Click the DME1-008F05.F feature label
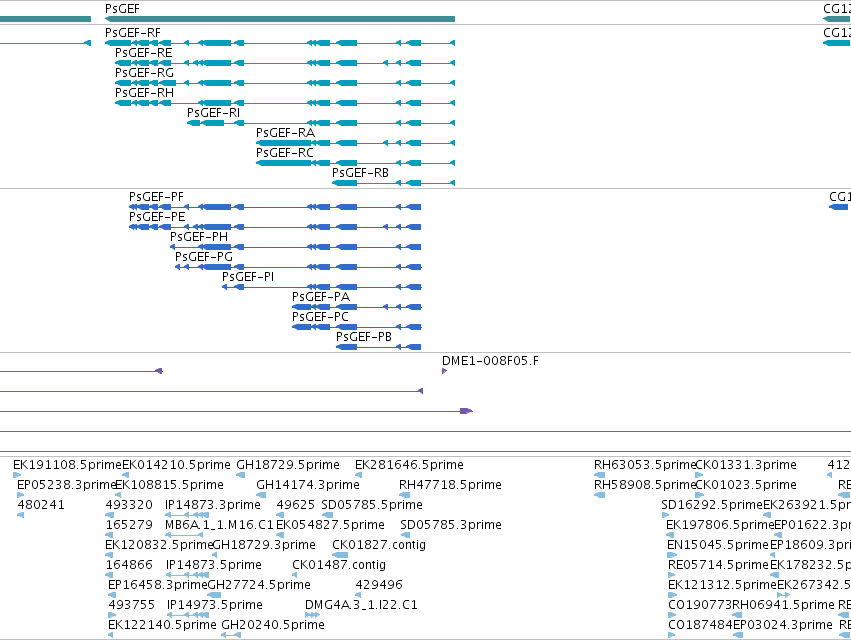The width and height of the screenshot is (851, 640). tap(491, 361)
